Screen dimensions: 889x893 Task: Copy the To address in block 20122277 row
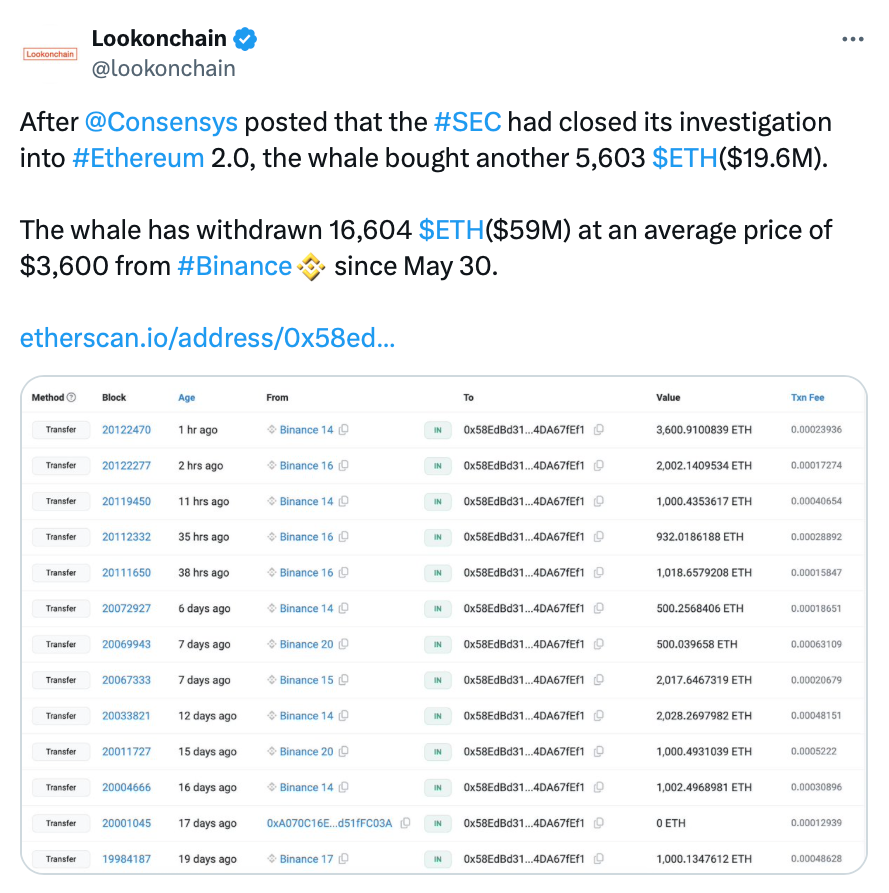click(x=599, y=466)
